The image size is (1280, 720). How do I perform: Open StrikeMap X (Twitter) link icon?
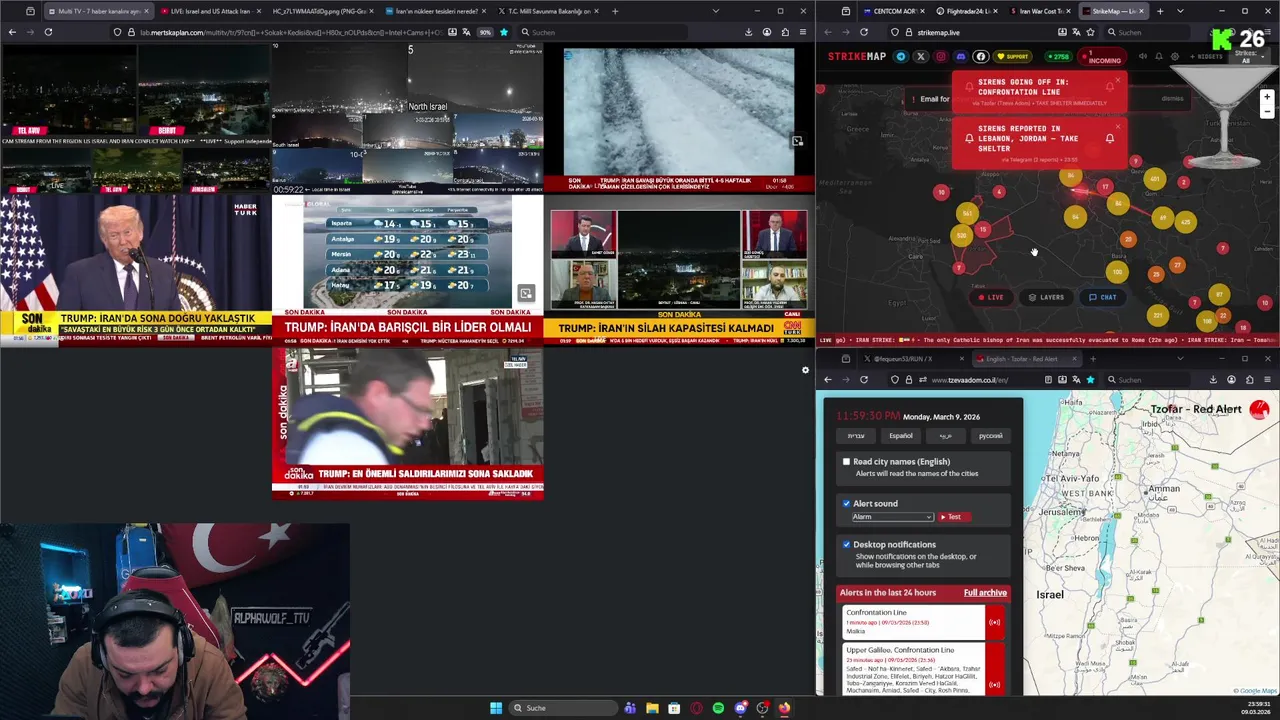[x=921, y=56]
